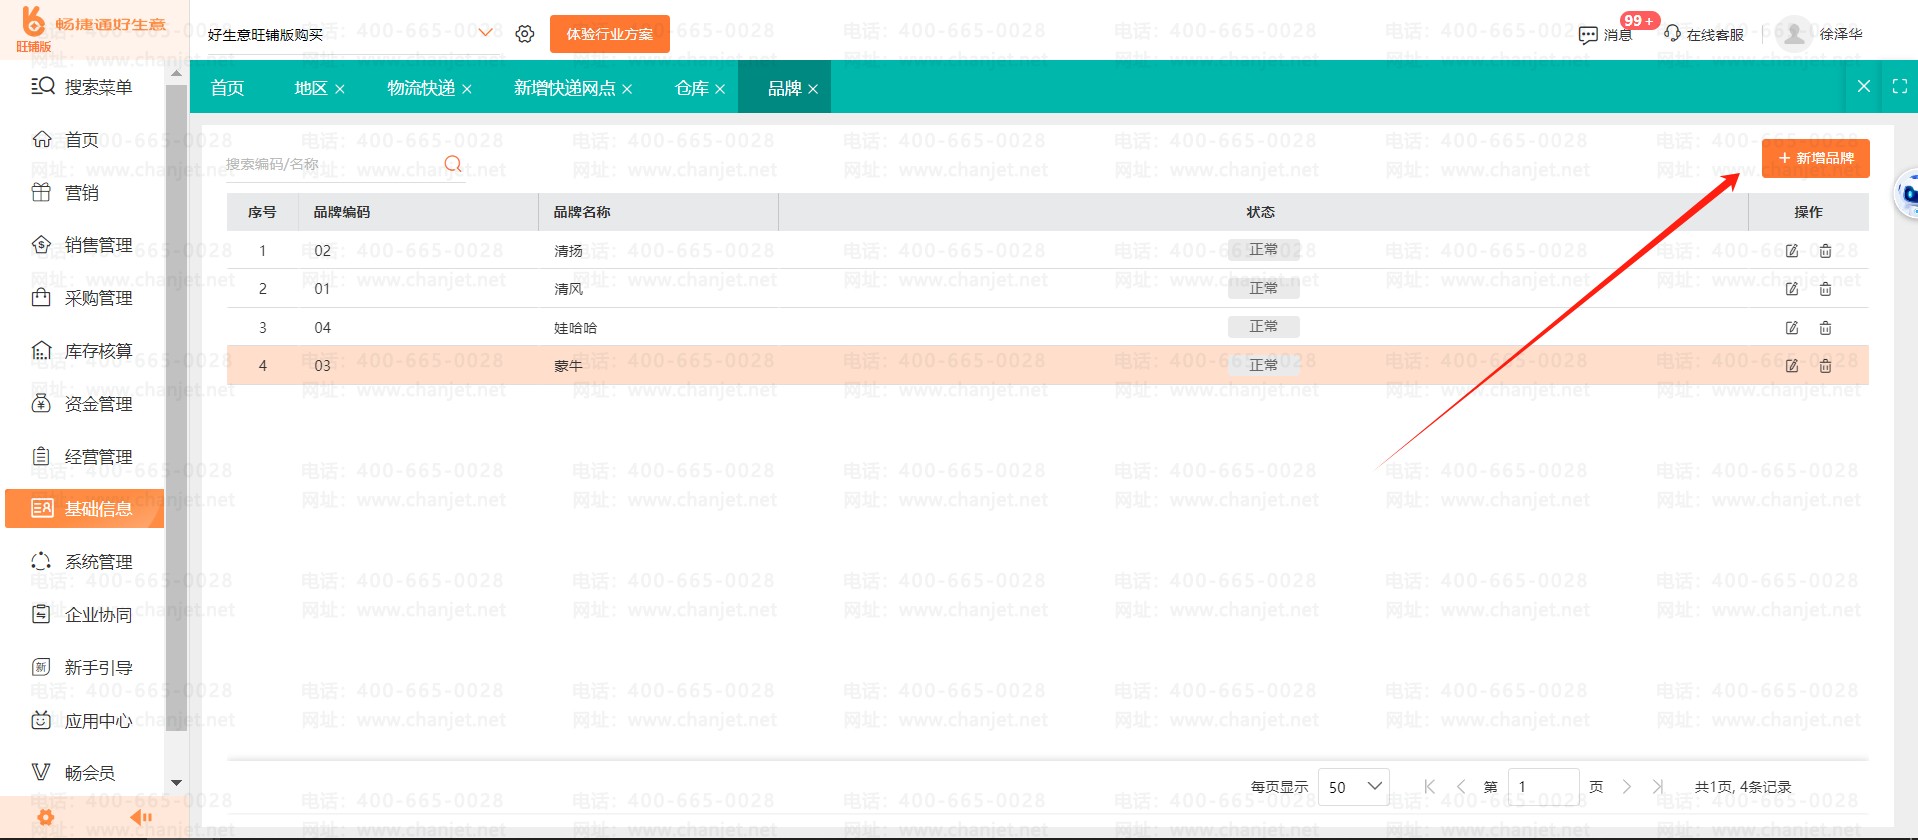This screenshot has width=1918, height=840.
Task: Close the 物流快递 tab
Action: pyautogui.click(x=467, y=89)
